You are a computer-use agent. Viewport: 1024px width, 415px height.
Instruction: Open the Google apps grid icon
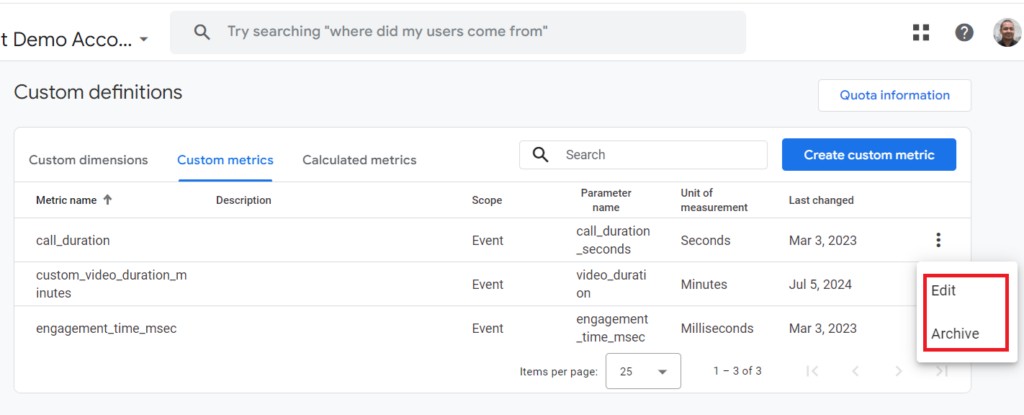[921, 32]
